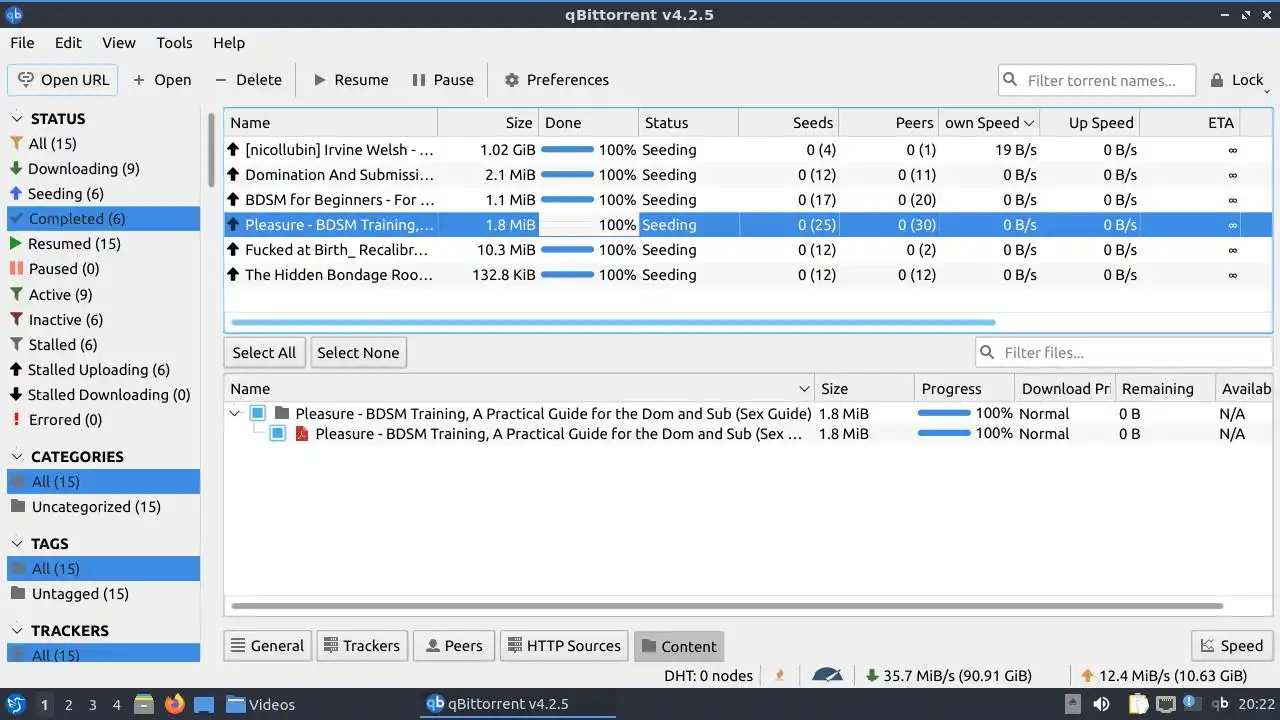Screen dimensions: 1280x720
Task: Select the All (15) status filter icon
Action: (16, 144)
